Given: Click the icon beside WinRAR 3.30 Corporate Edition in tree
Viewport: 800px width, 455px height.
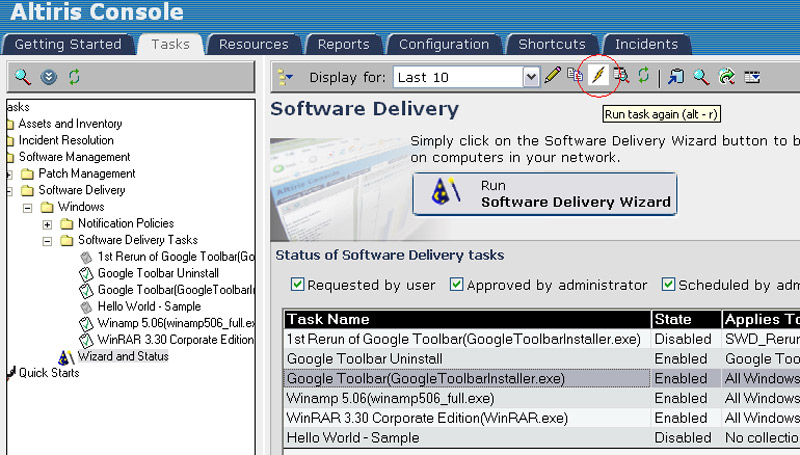Looking at the screenshot, I should (86, 340).
